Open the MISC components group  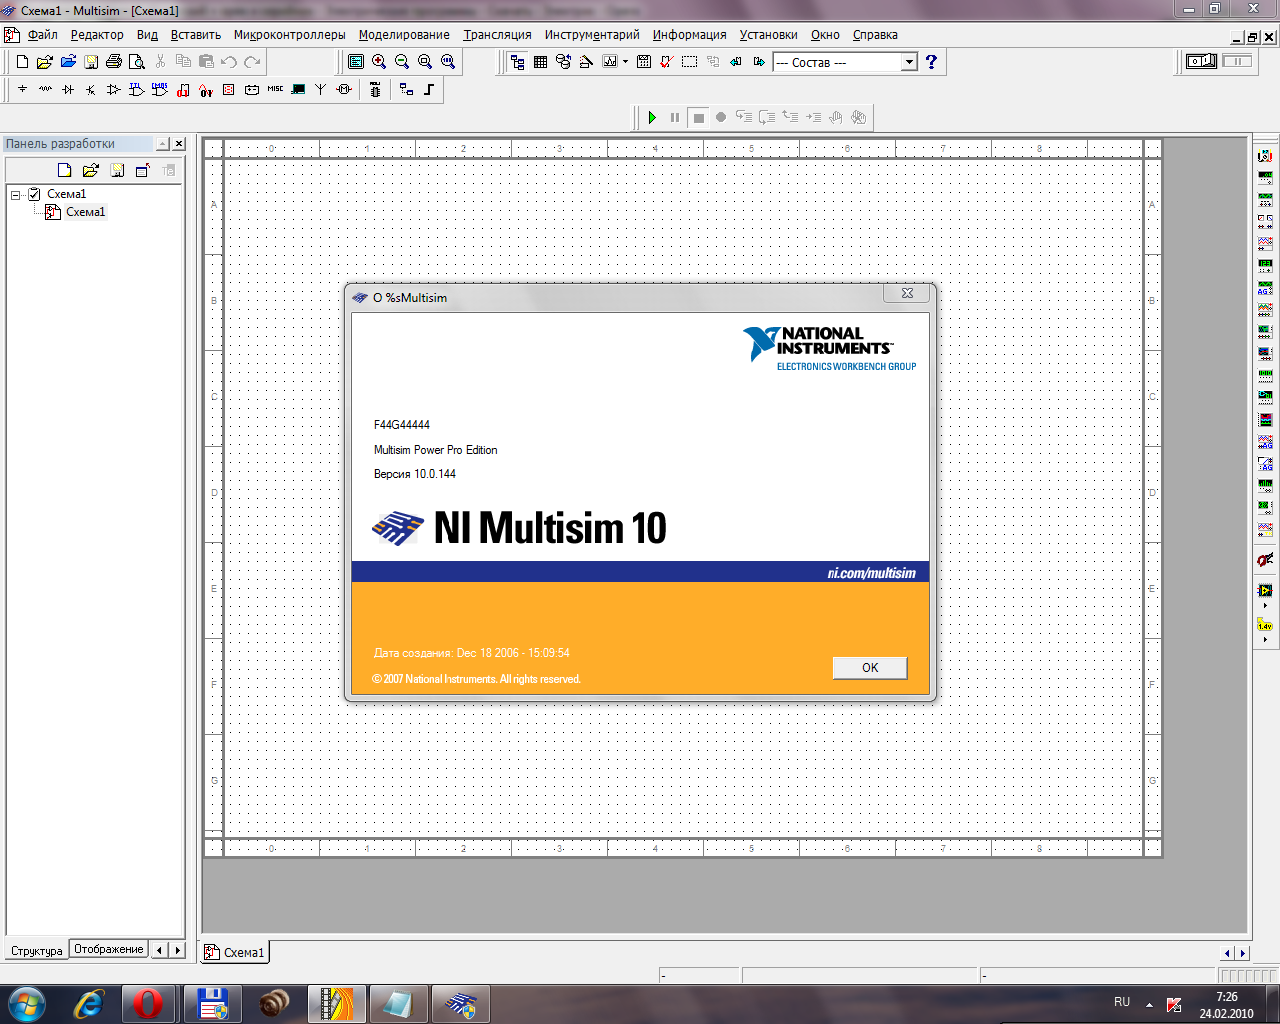coord(275,90)
